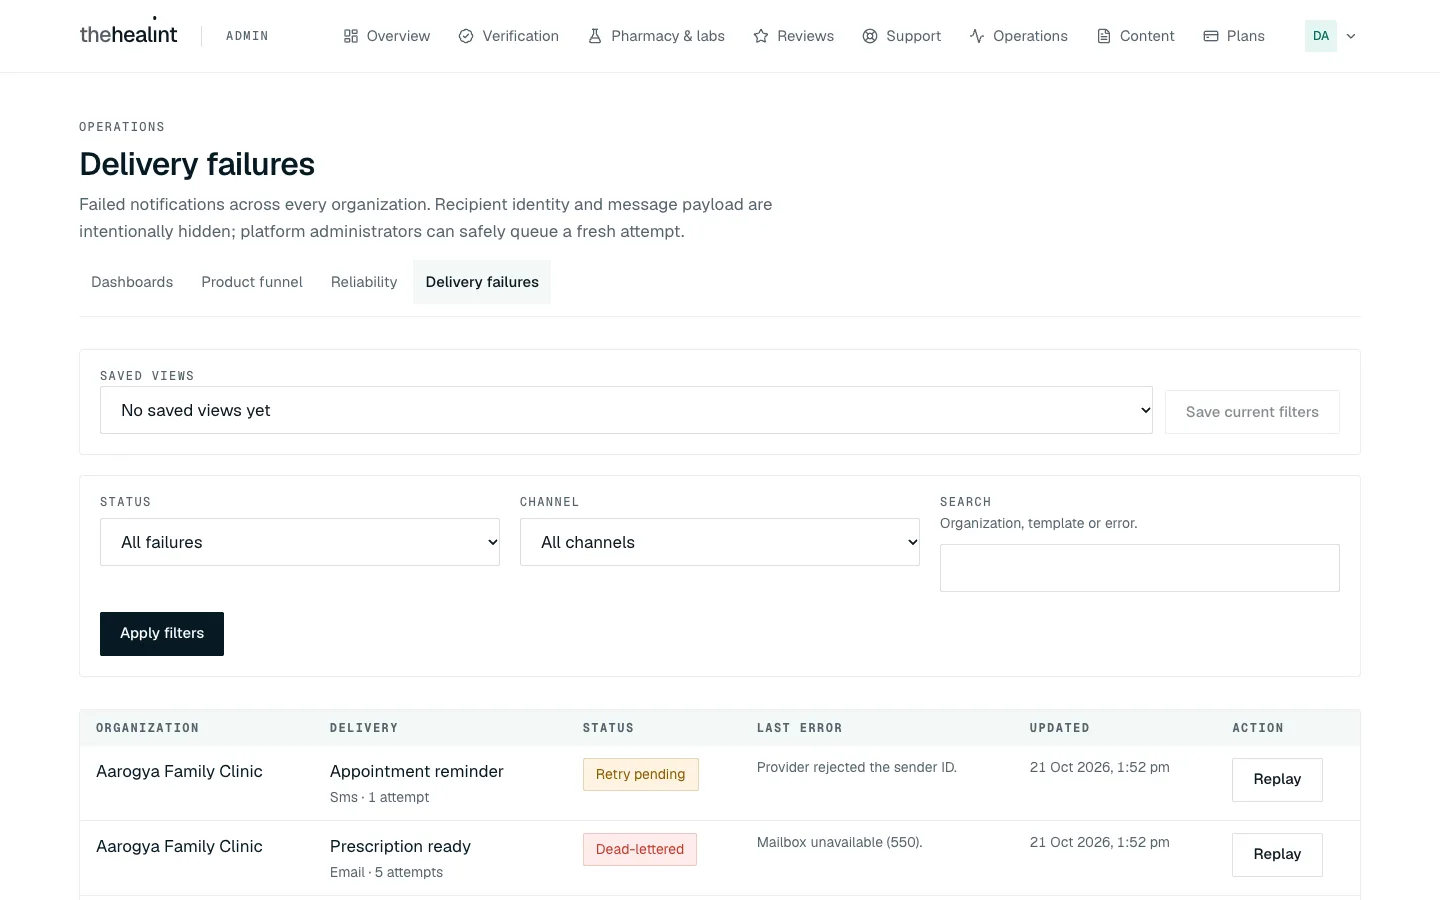1440x900 pixels.
Task: Click 'Mailbox unavailable (550).' error text
Action: tap(840, 842)
